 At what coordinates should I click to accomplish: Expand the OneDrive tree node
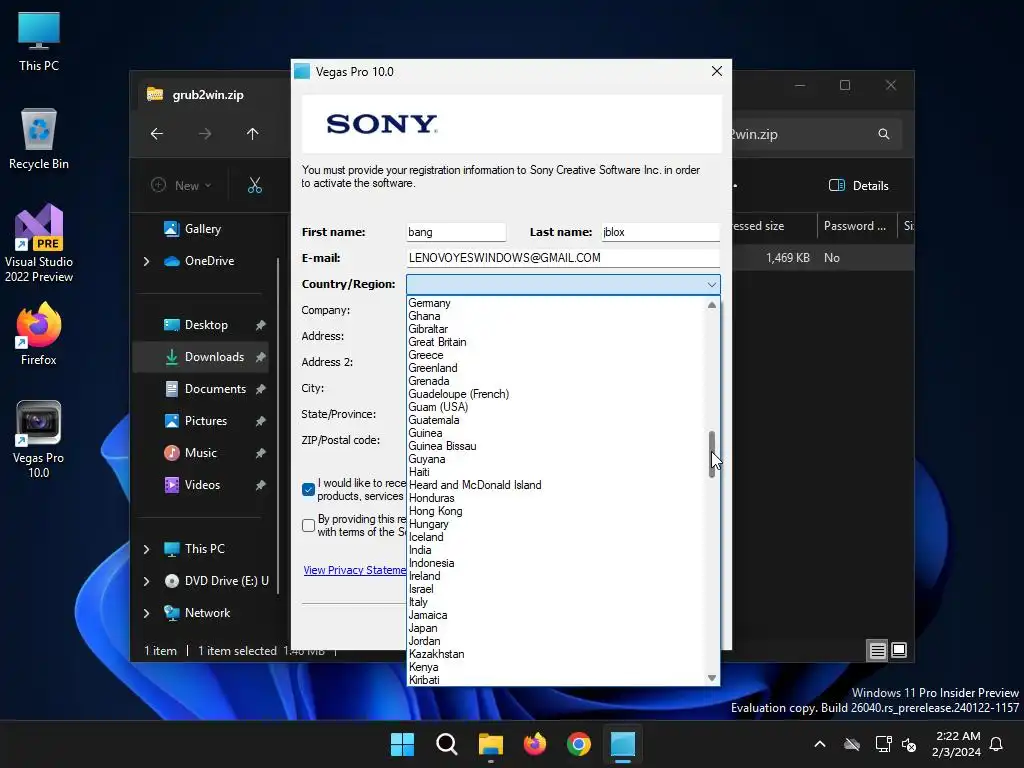pyautogui.click(x=146, y=261)
